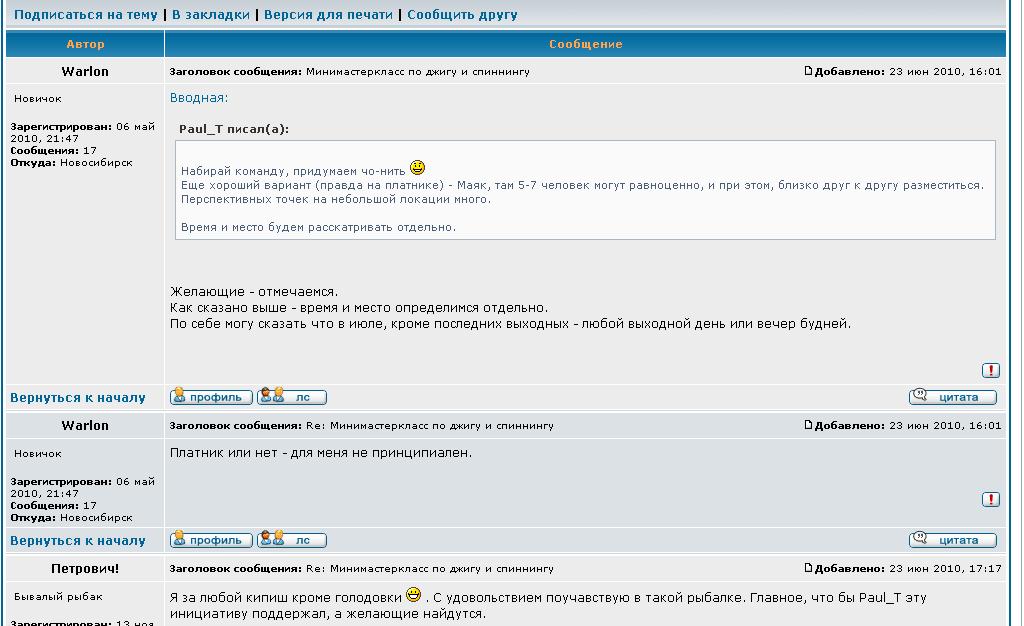Click Вернуться к началу under the second post
1024x626 pixels.
78,541
